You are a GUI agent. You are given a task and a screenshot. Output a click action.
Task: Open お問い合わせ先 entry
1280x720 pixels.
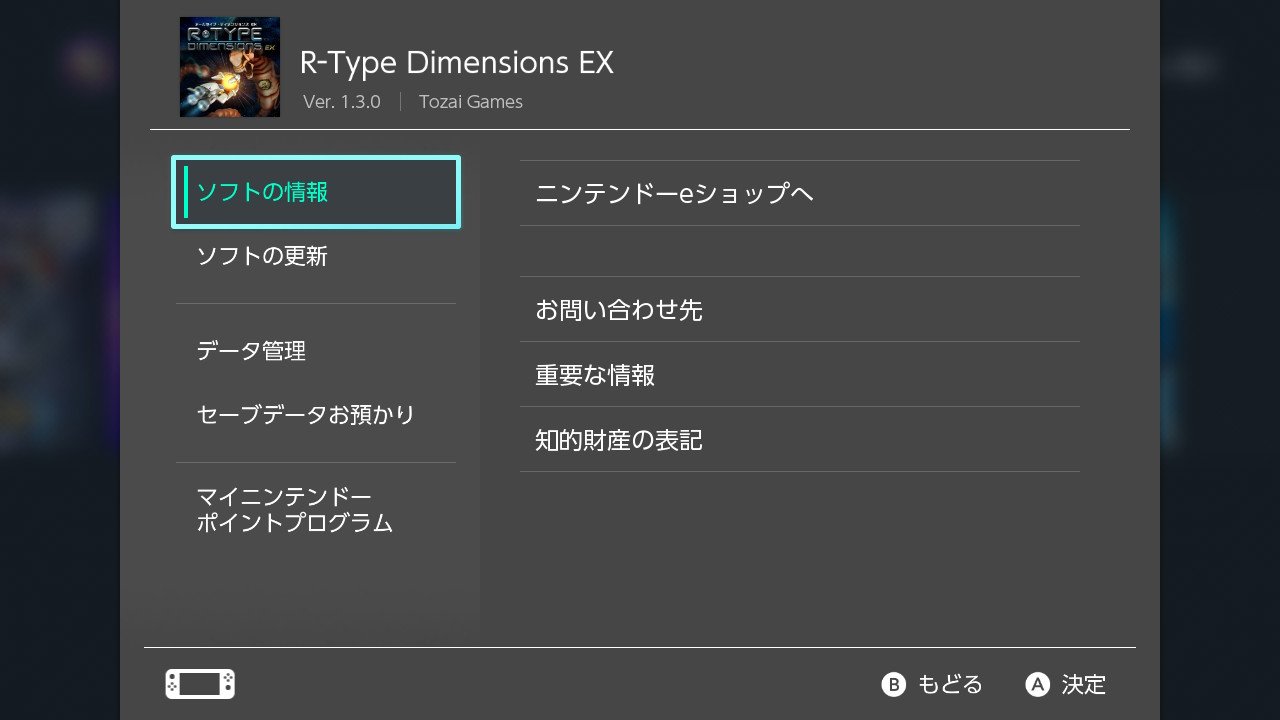point(800,309)
